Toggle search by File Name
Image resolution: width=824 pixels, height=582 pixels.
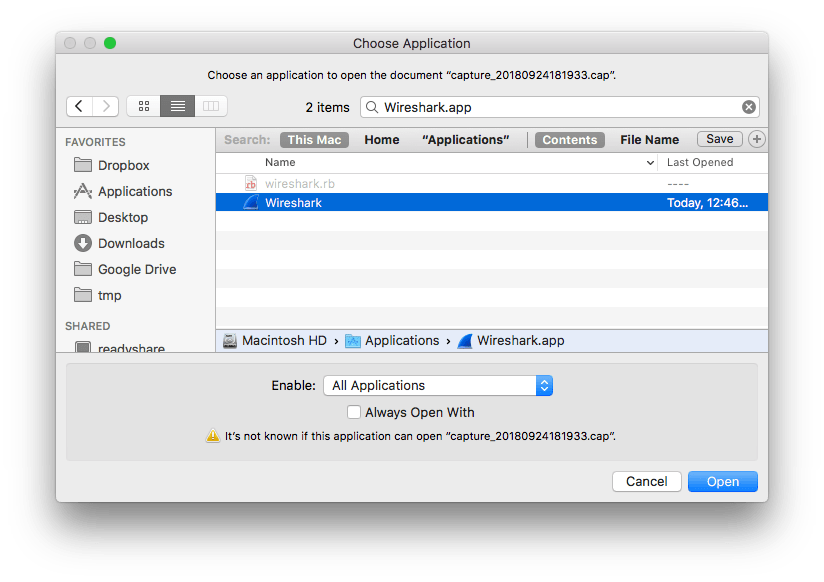(x=649, y=140)
